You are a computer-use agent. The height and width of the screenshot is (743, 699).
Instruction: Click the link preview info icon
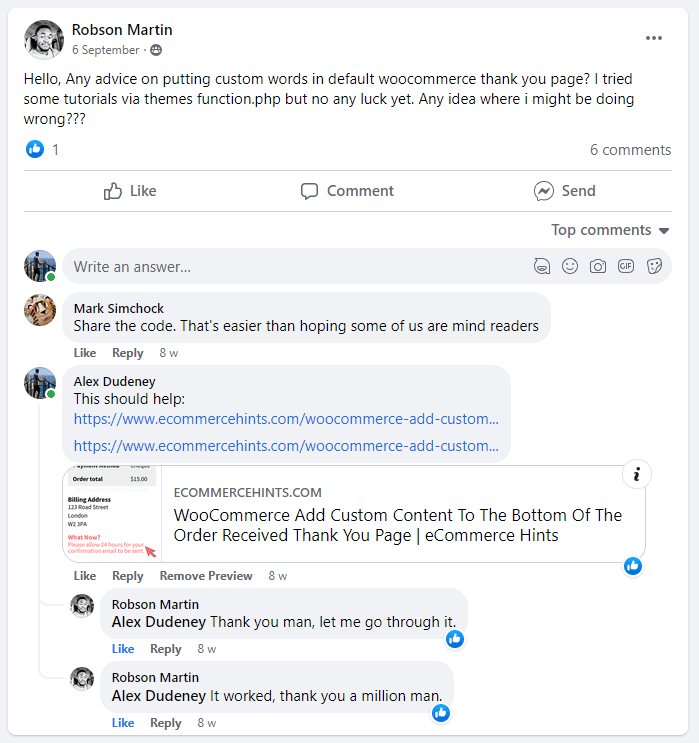[637, 474]
